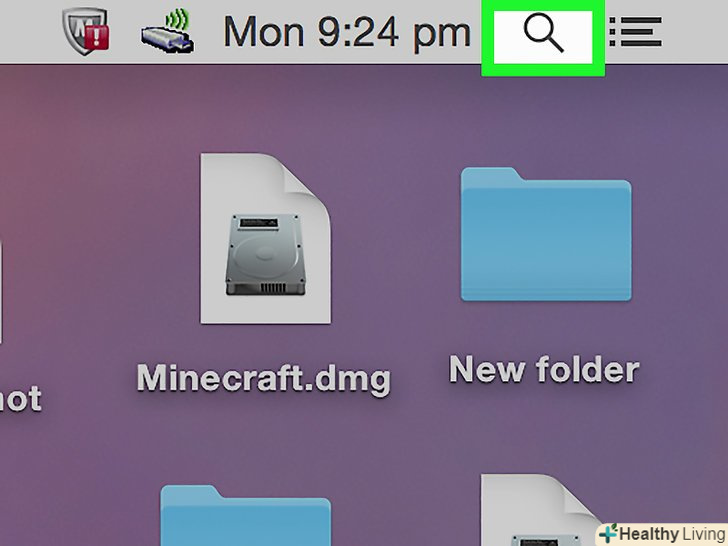This screenshot has width=728, height=546.
Task: Click the Mon 9:24 pm clock
Action: (x=347, y=32)
